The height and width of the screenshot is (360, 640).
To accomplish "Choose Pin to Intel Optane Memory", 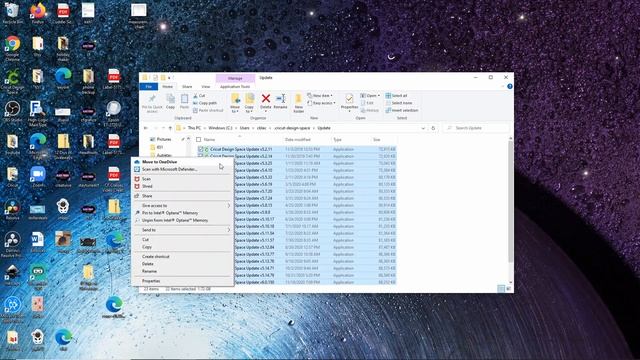I will tap(182, 213).
